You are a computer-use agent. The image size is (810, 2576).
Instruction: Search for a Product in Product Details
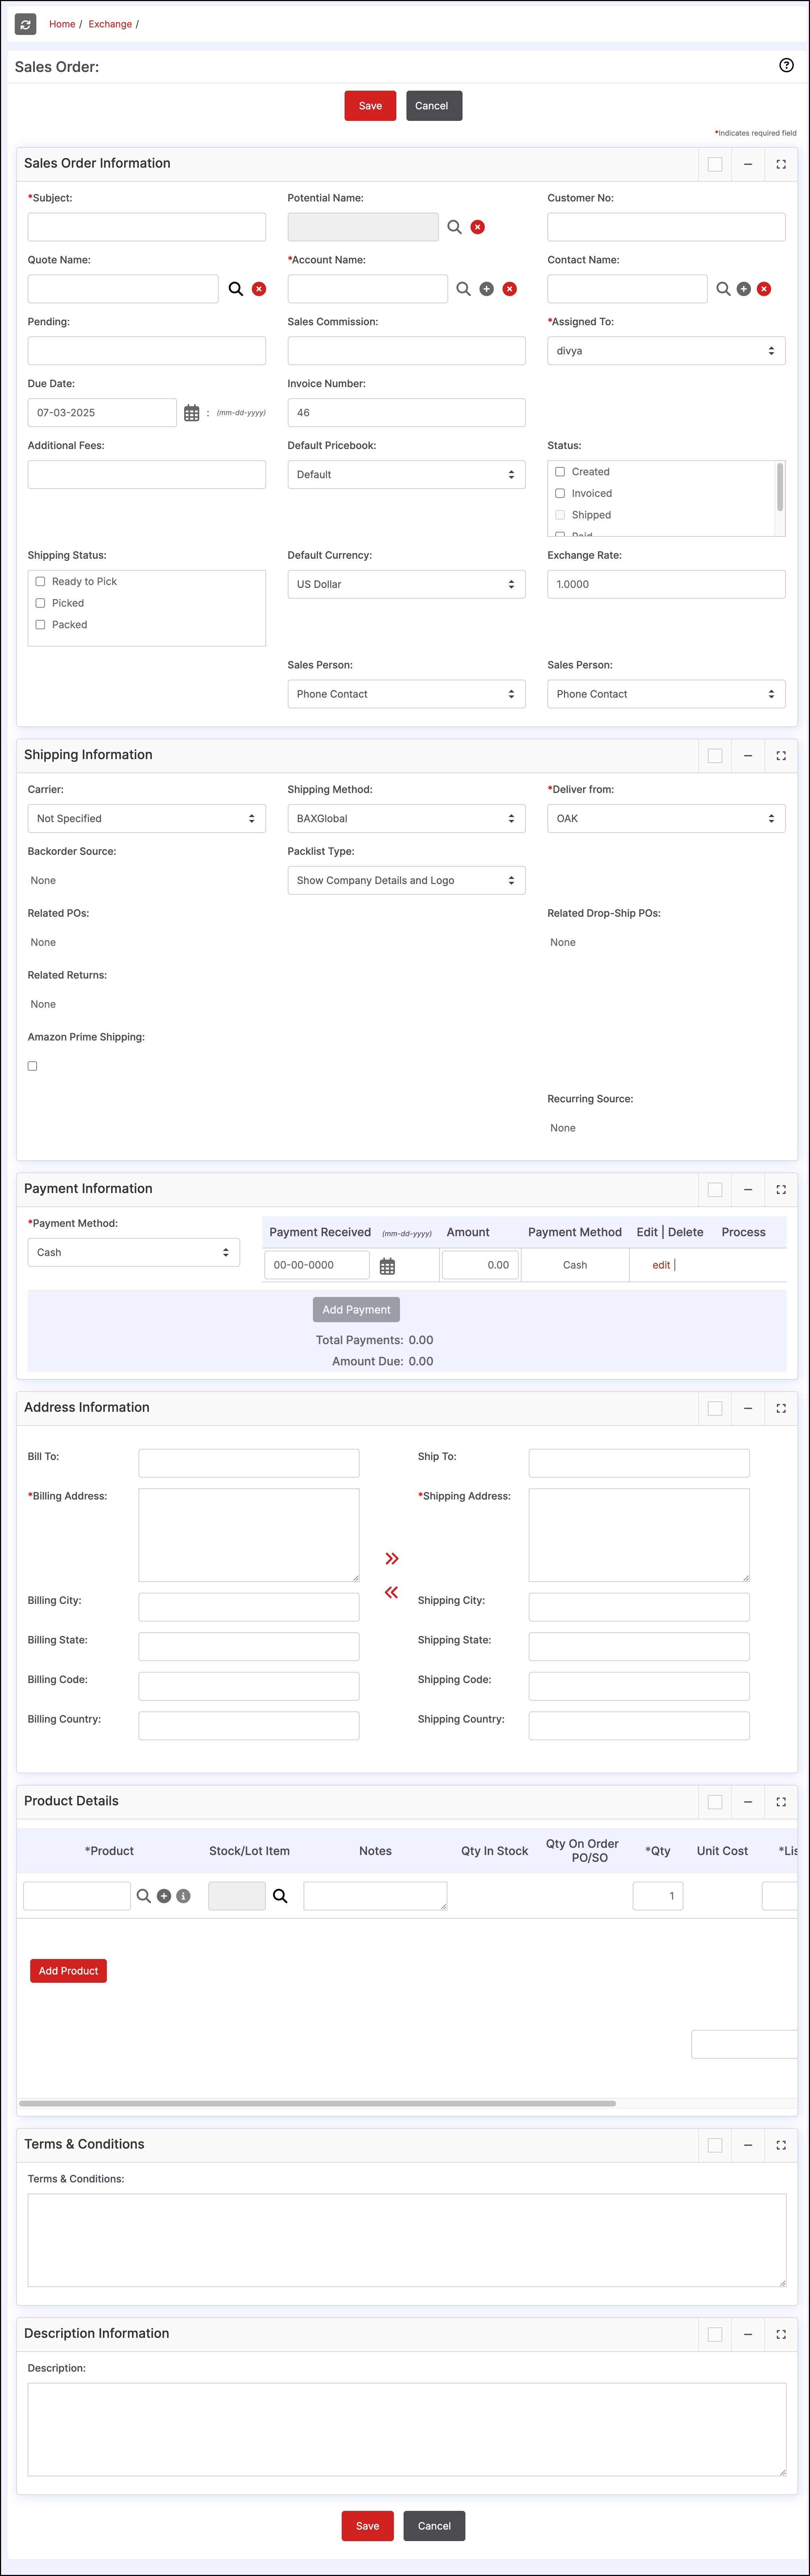click(x=144, y=1896)
